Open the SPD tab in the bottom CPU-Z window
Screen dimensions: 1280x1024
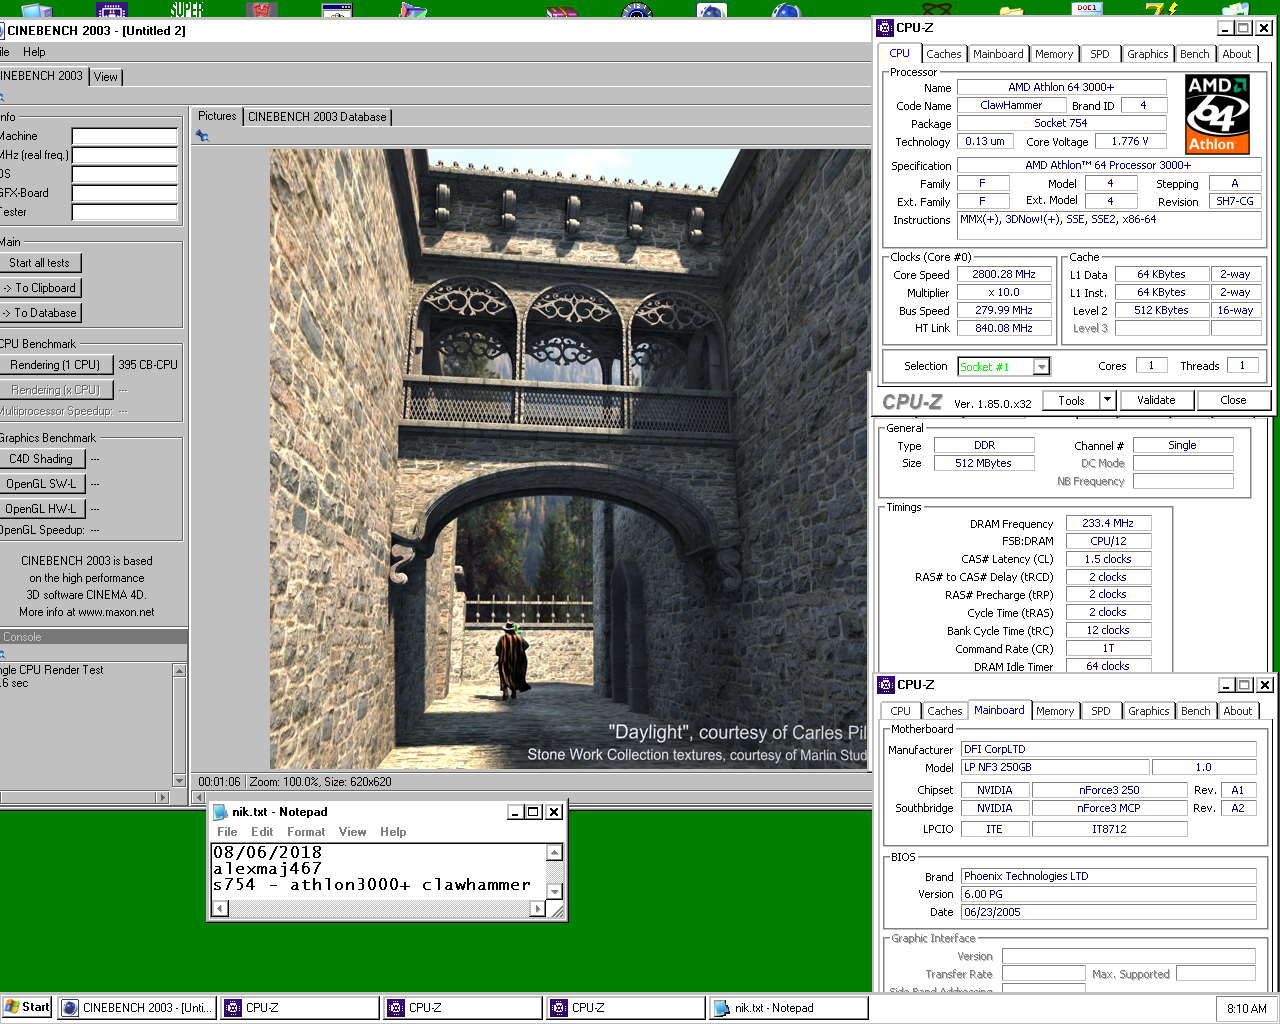pyautogui.click(x=1101, y=712)
